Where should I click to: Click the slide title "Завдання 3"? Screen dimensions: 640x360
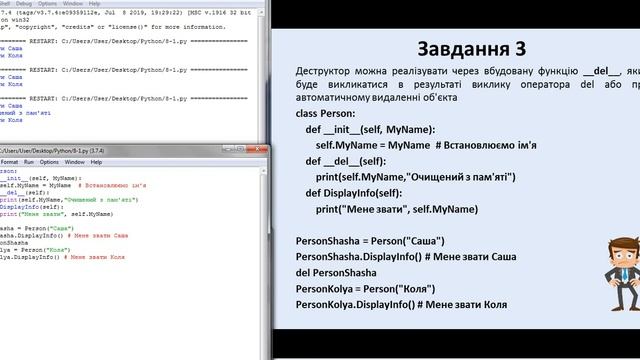click(x=471, y=49)
